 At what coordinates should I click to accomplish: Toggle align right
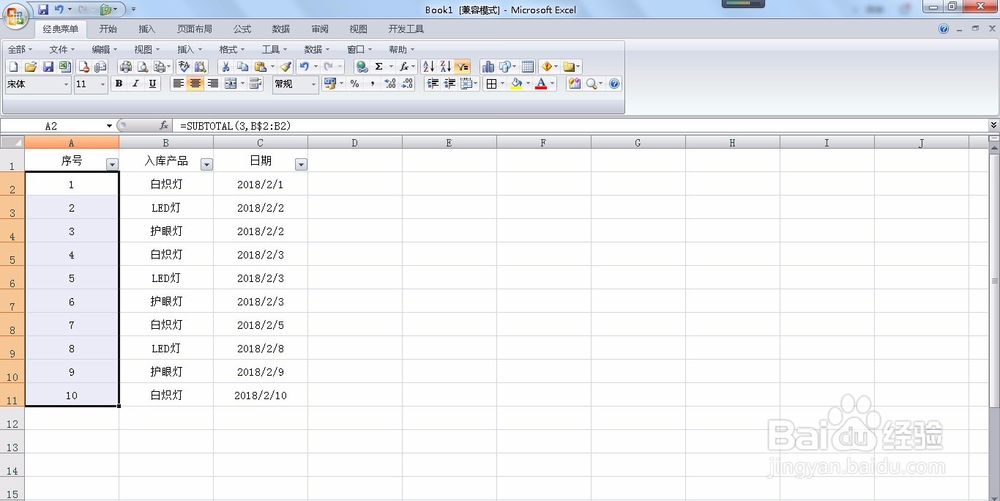click(x=213, y=84)
